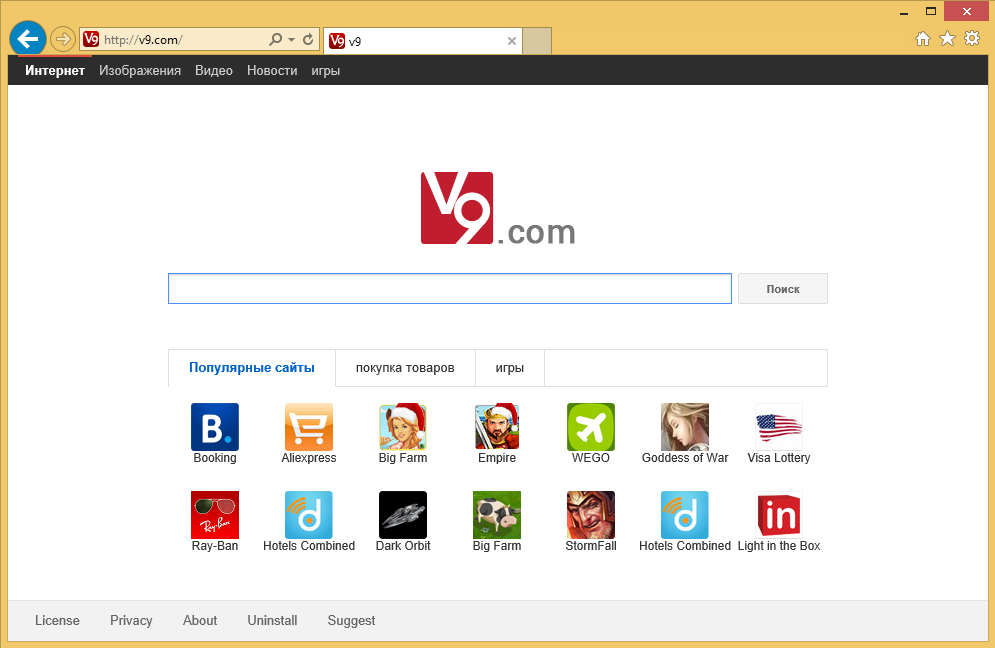Open a new blank browser tab
Image resolution: width=995 pixels, height=648 pixels.
pyautogui.click(x=537, y=41)
